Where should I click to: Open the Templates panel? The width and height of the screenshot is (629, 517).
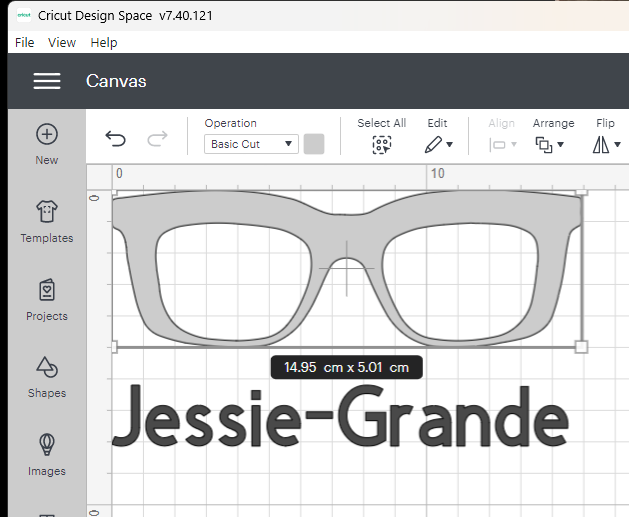[47, 212]
